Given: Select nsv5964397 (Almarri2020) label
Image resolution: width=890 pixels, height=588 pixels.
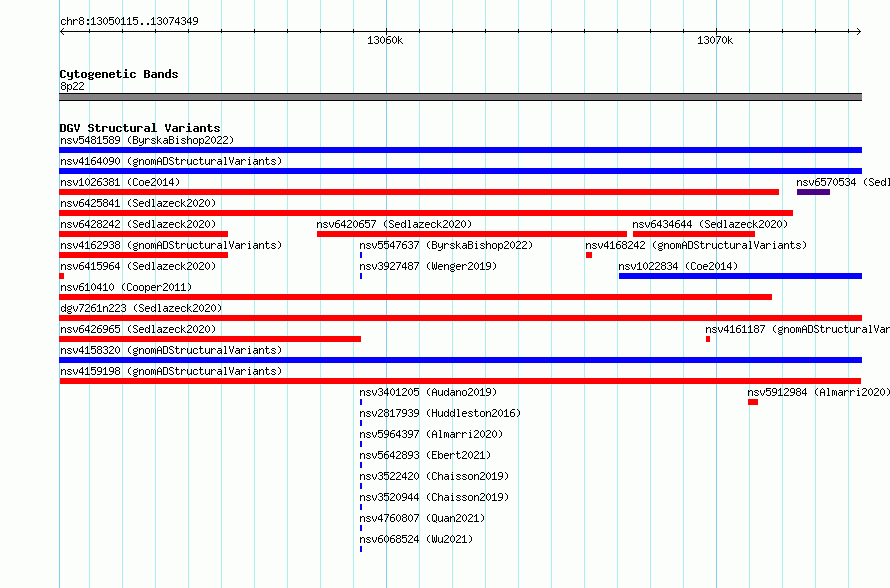Looking at the screenshot, I should 431,434.
